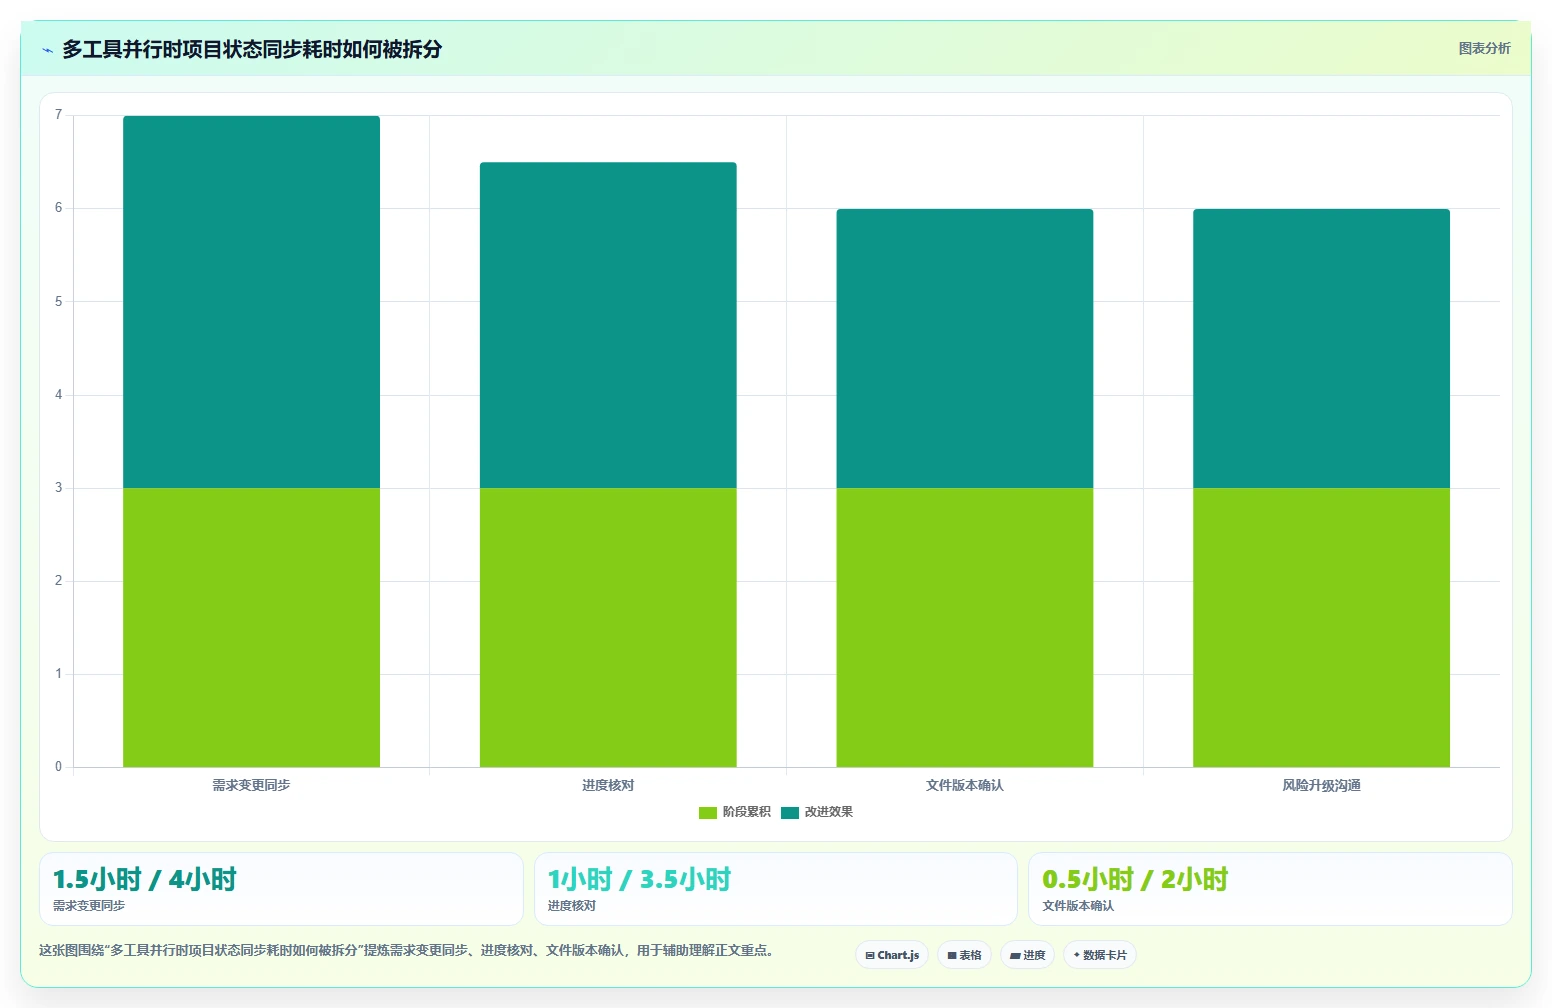Click the green bar segment for 风险升级沟通

point(1321,628)
